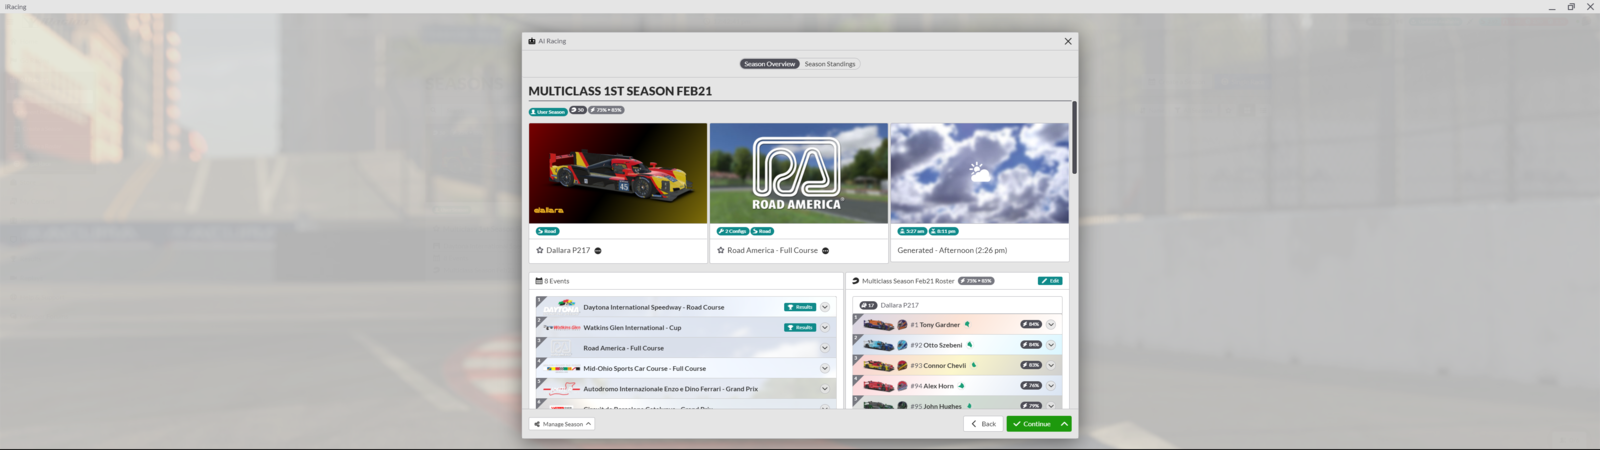Edit the Multiclass Season Feb21 Roster

[x=1050, y=281]
